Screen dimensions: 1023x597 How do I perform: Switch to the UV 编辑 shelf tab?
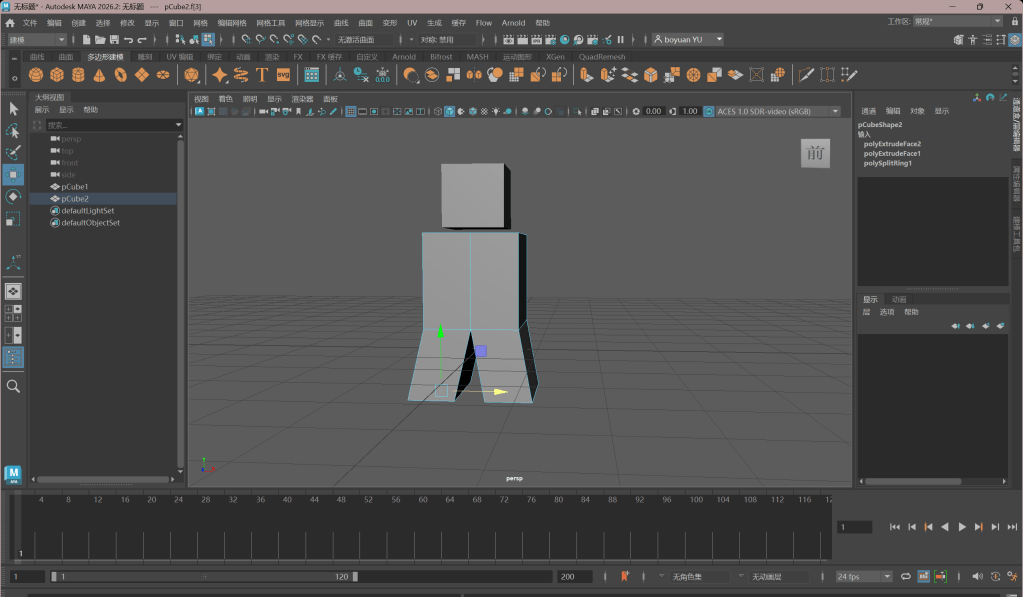coord(179,57)
